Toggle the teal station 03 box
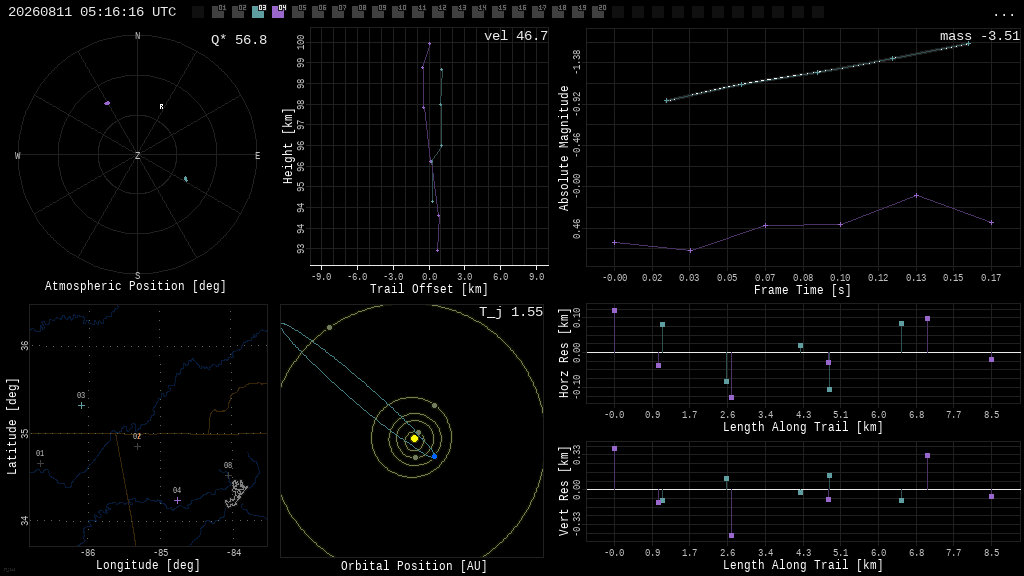Viewport: 1024px width, 576px height. (258, 12)
